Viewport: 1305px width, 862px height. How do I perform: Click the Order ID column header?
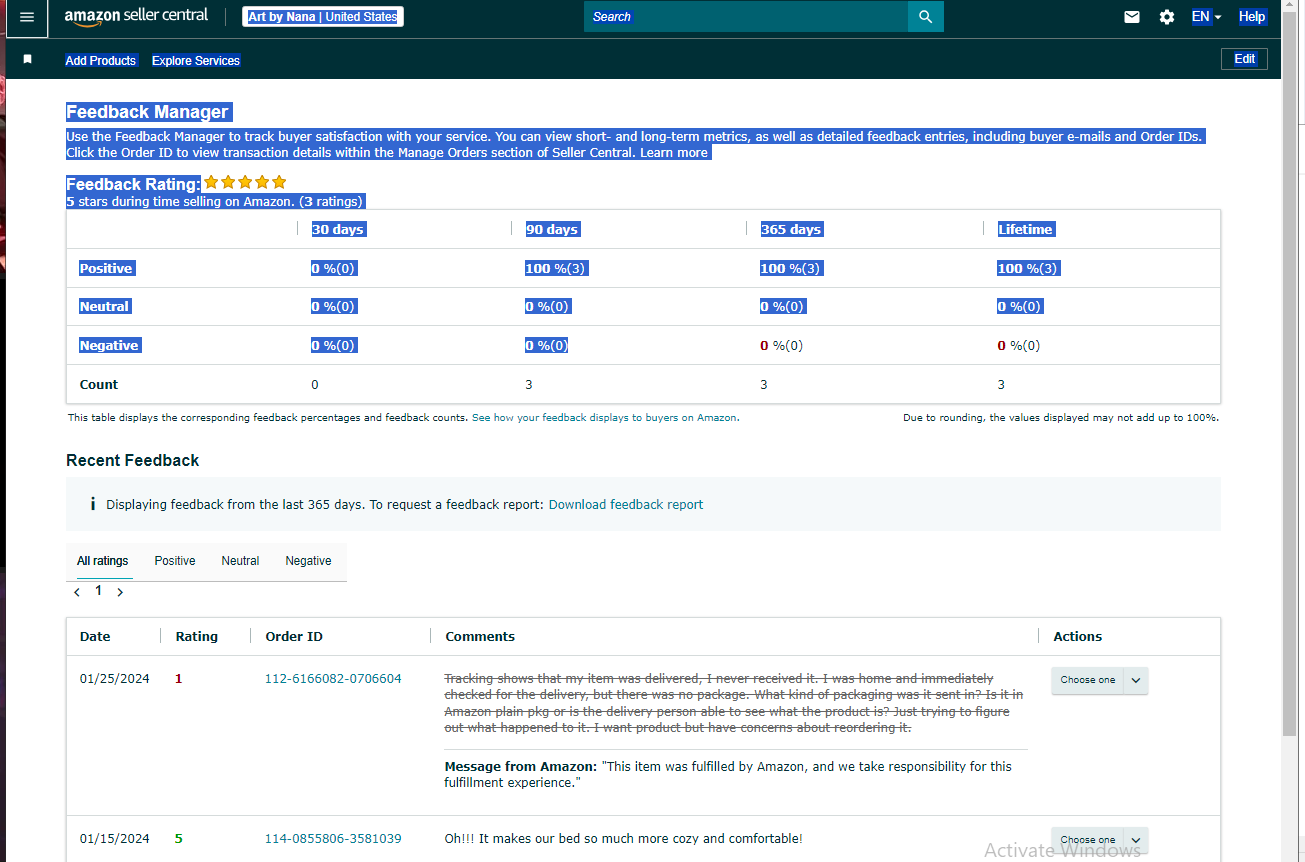click(x=294, y=636)
